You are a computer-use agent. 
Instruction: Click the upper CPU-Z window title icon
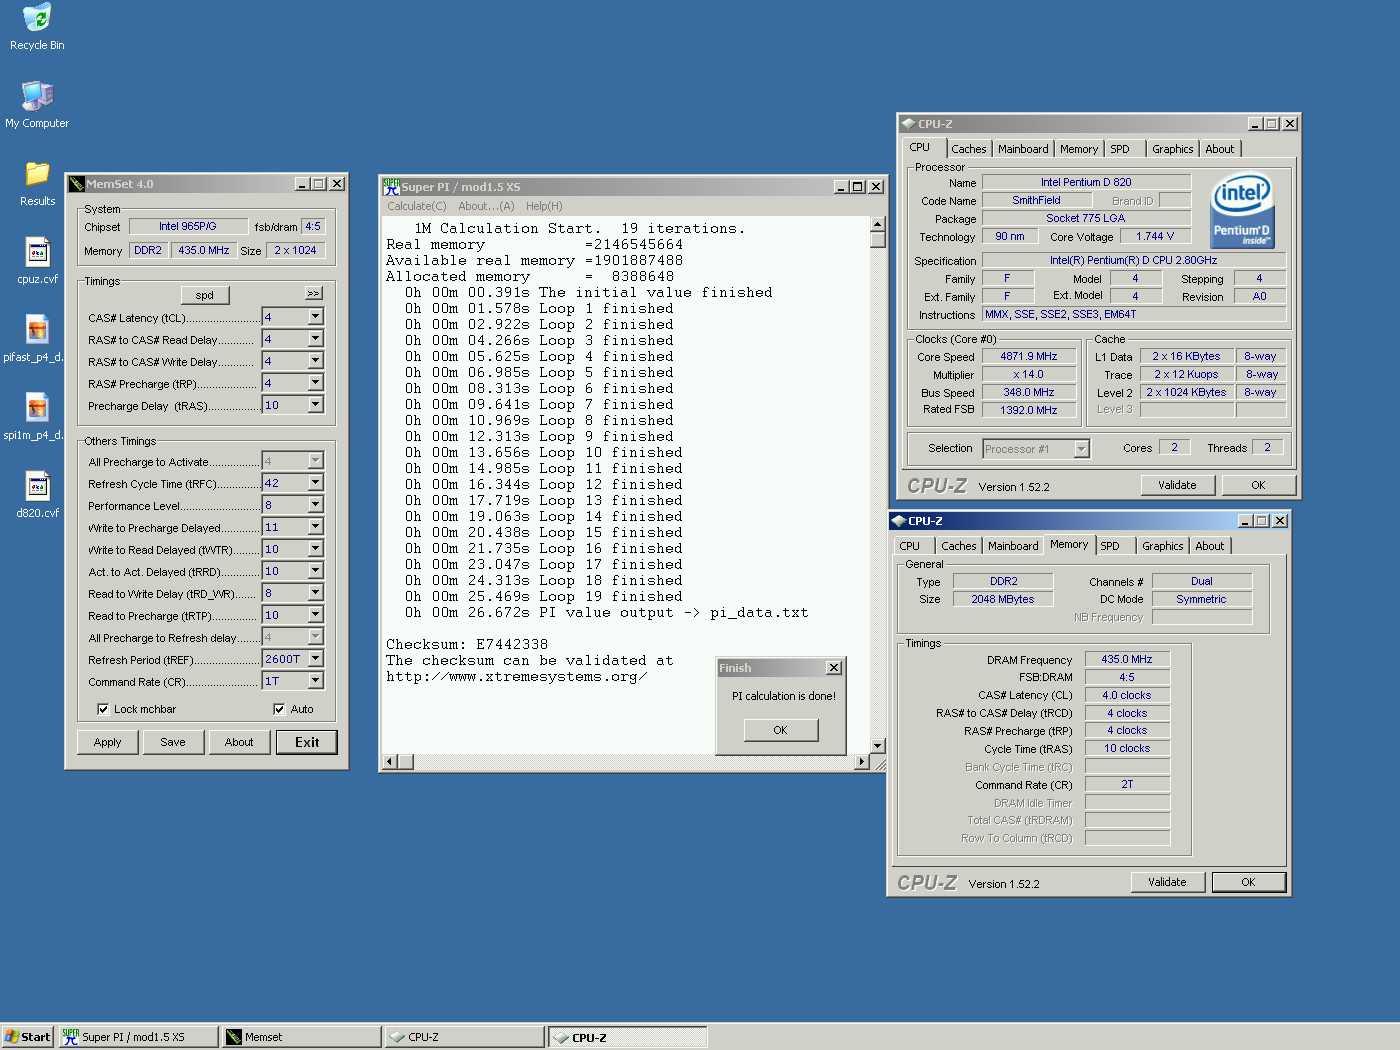tap(908, 124)
